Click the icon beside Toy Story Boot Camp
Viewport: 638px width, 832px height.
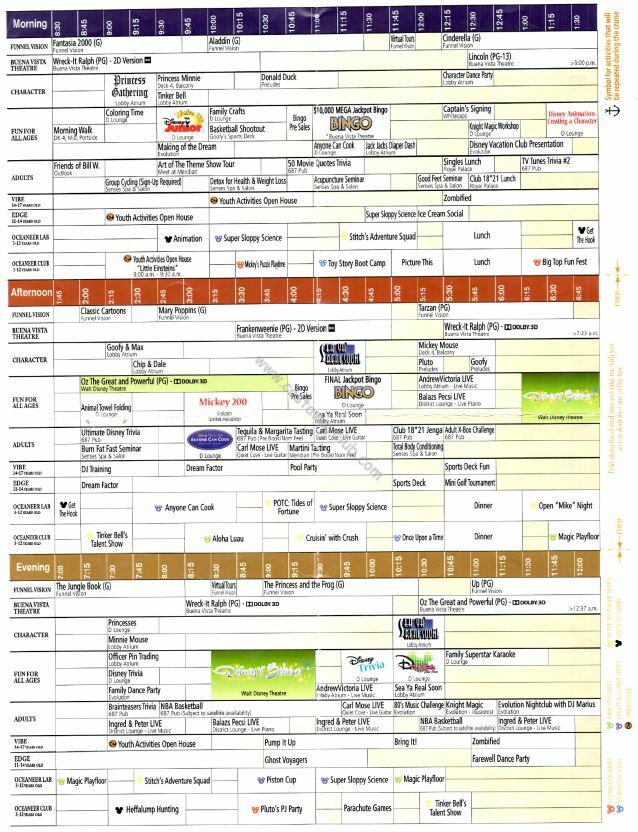[x=322, y=263]
